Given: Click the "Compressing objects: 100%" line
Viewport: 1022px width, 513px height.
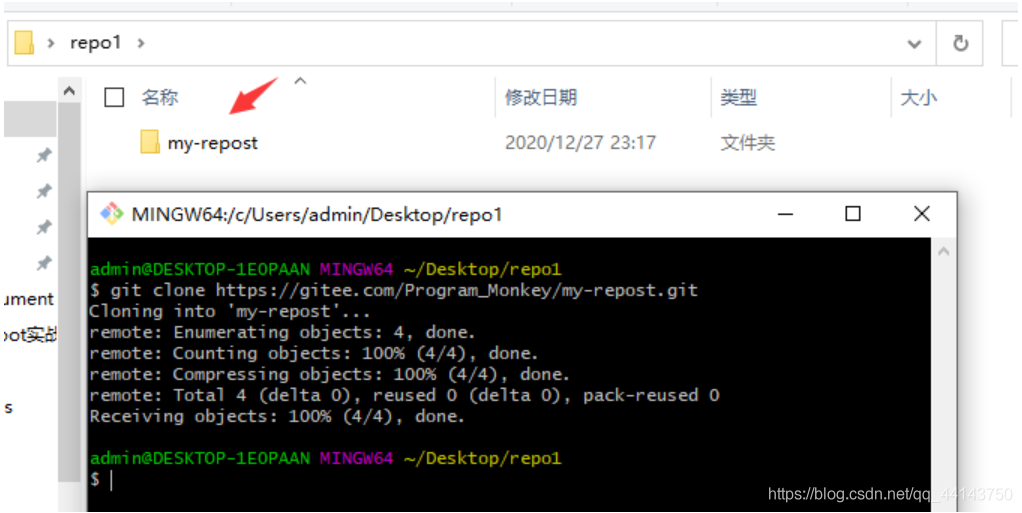Looking at the screenshot, I should tap(329, 374).
